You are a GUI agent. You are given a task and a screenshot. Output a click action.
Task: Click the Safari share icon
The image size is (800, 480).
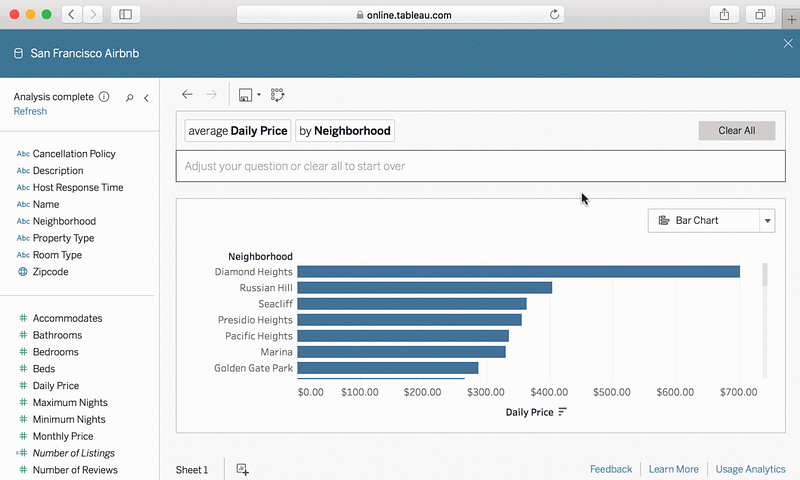[723, 15]
